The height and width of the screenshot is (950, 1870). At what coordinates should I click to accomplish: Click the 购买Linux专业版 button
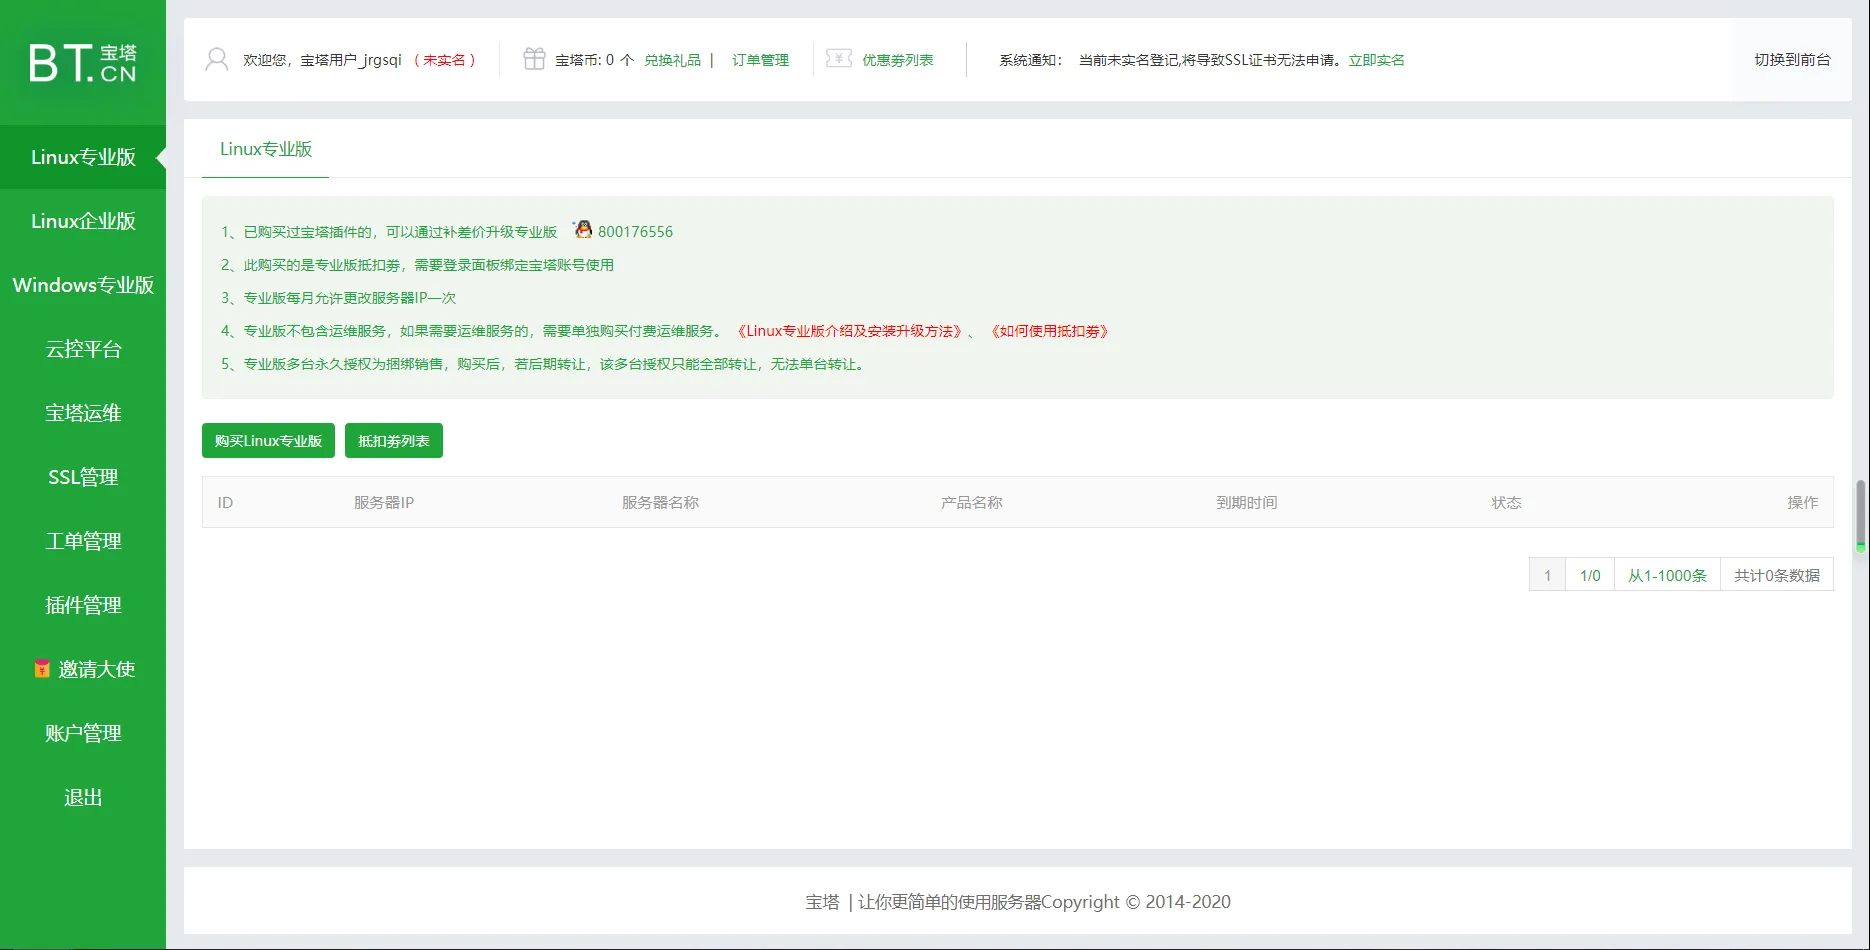267,440
